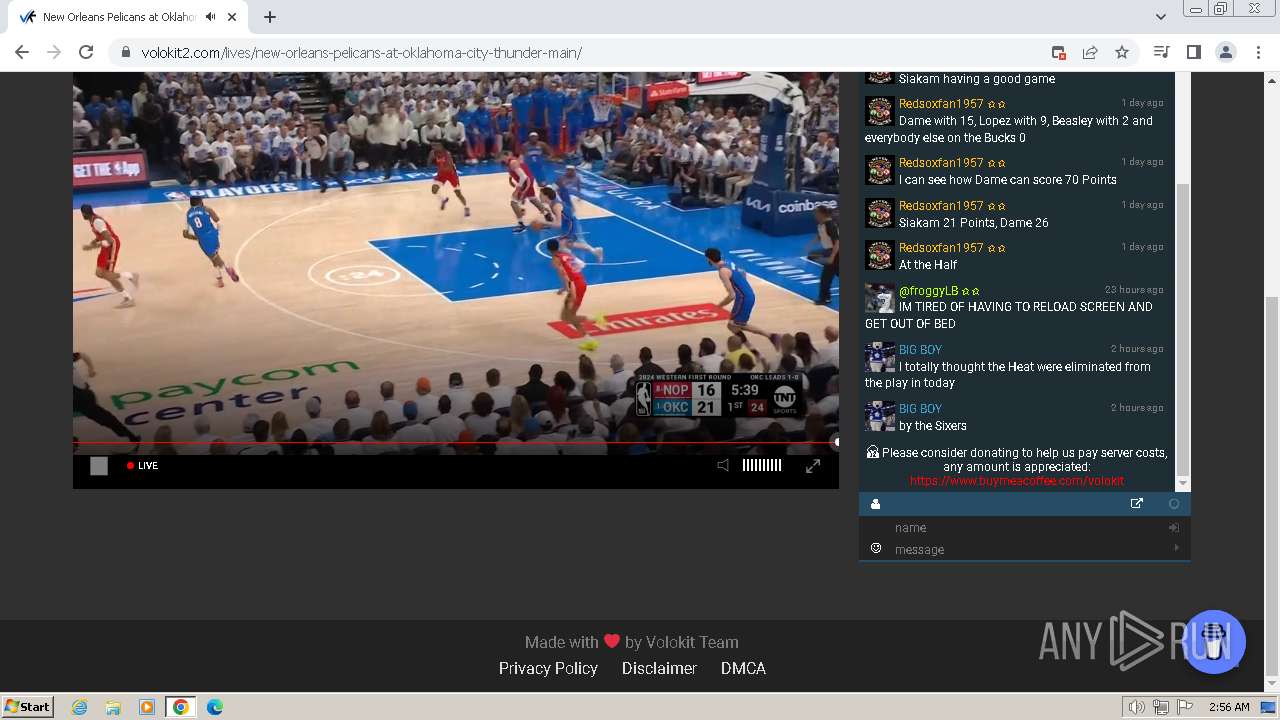The image size is (1280, 720).
Task: Switch to Chrome on the taskbar
Action: (180, 707)
